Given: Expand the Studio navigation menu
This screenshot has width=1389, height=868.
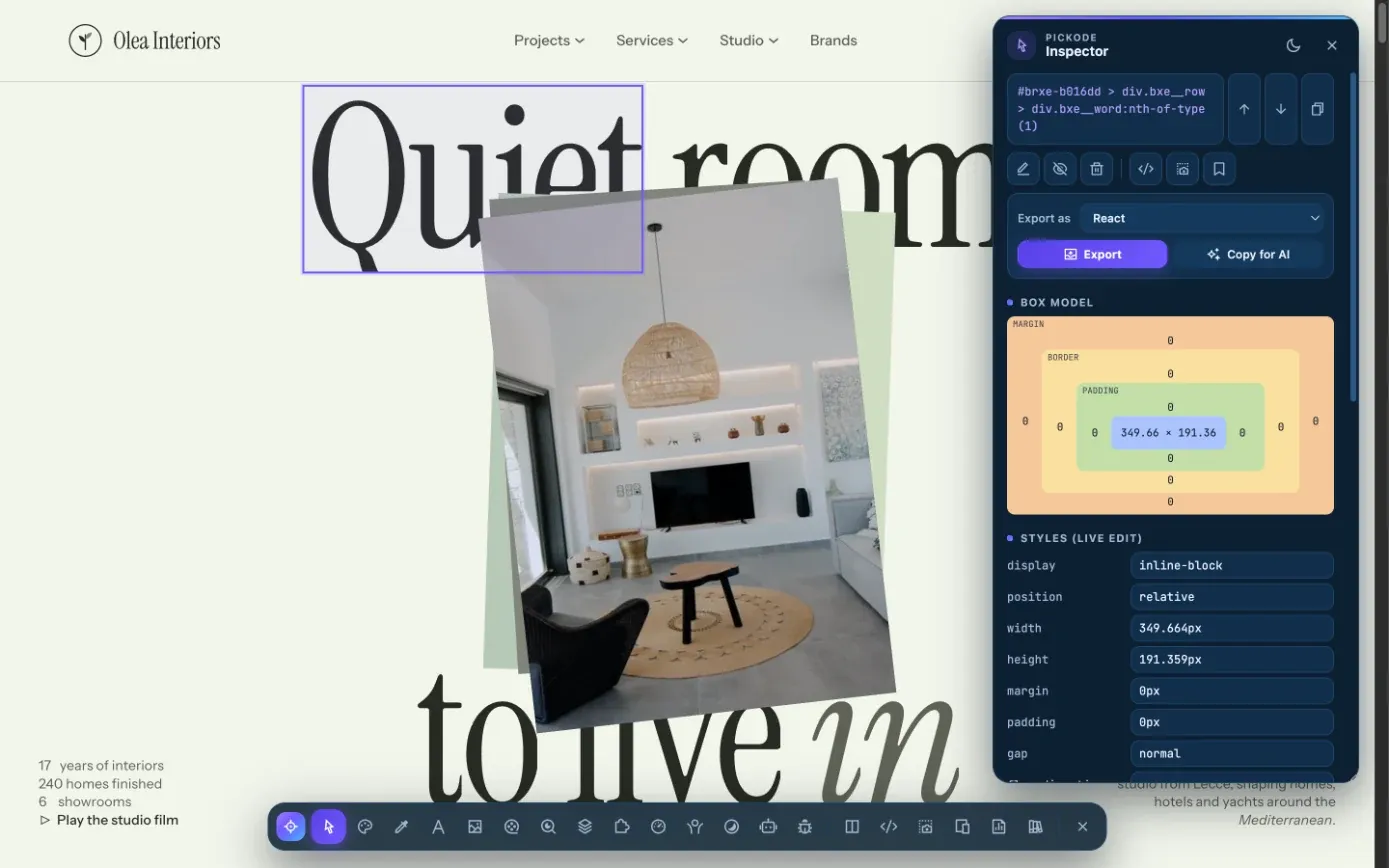Looking at the screenshot, I should [x=749, y=40].
